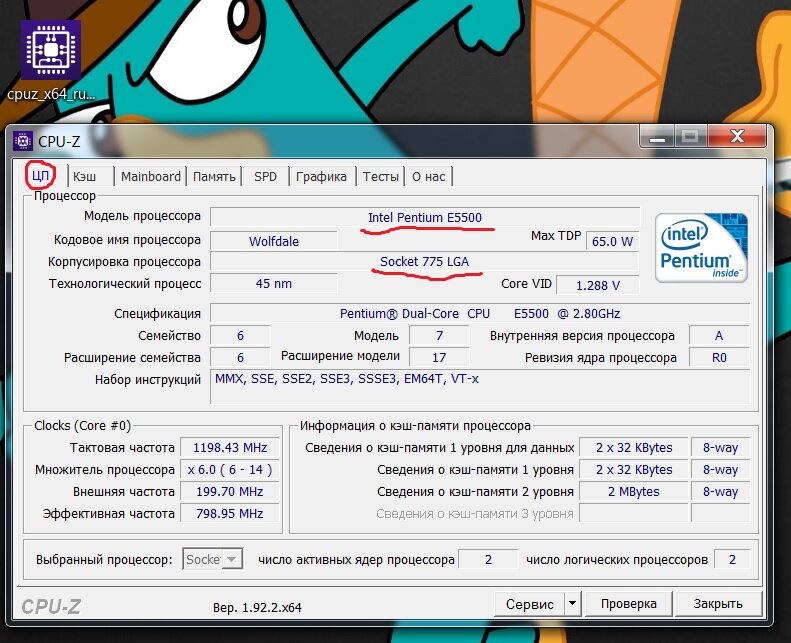Click the Внутренняя версия процессора A value
Screen dimensions: 791x643
click(x=719, y=335)
